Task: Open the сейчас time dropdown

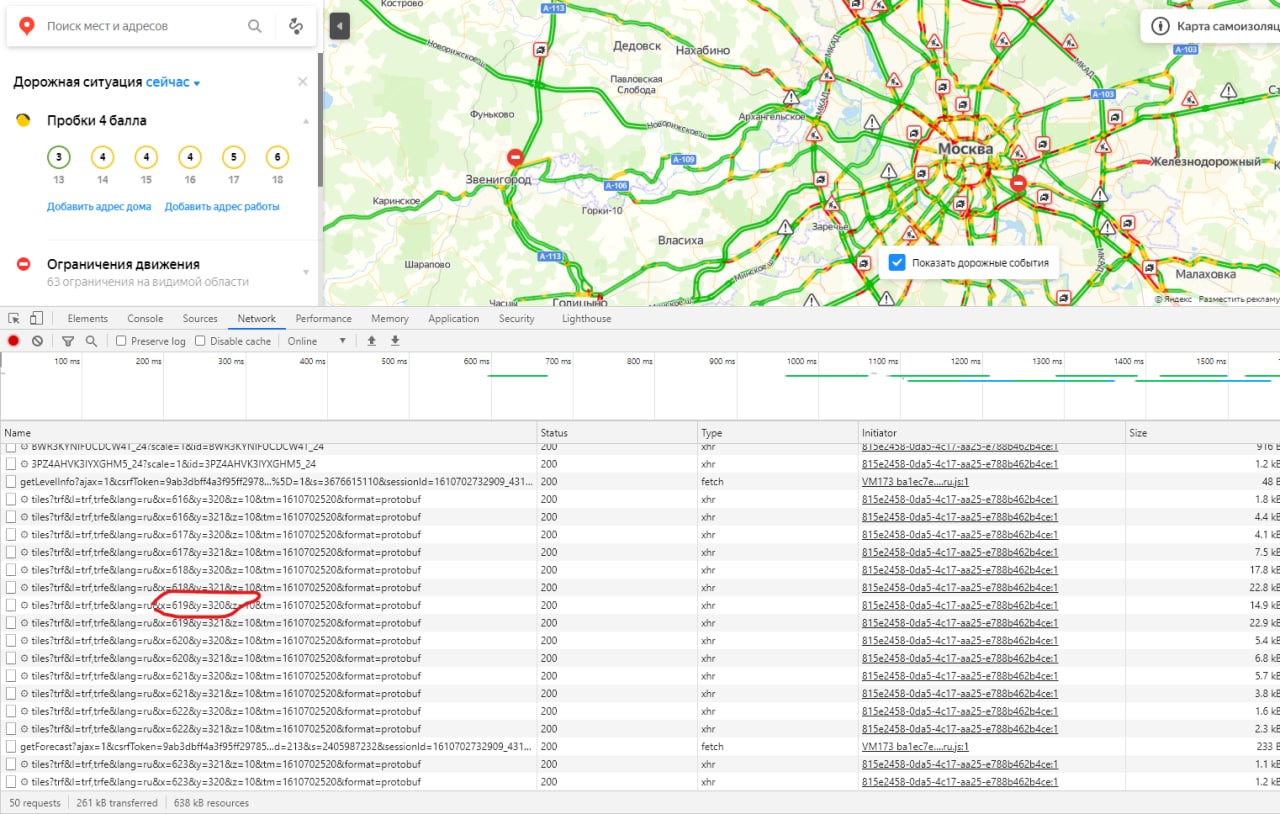Action: coord(173,82)
